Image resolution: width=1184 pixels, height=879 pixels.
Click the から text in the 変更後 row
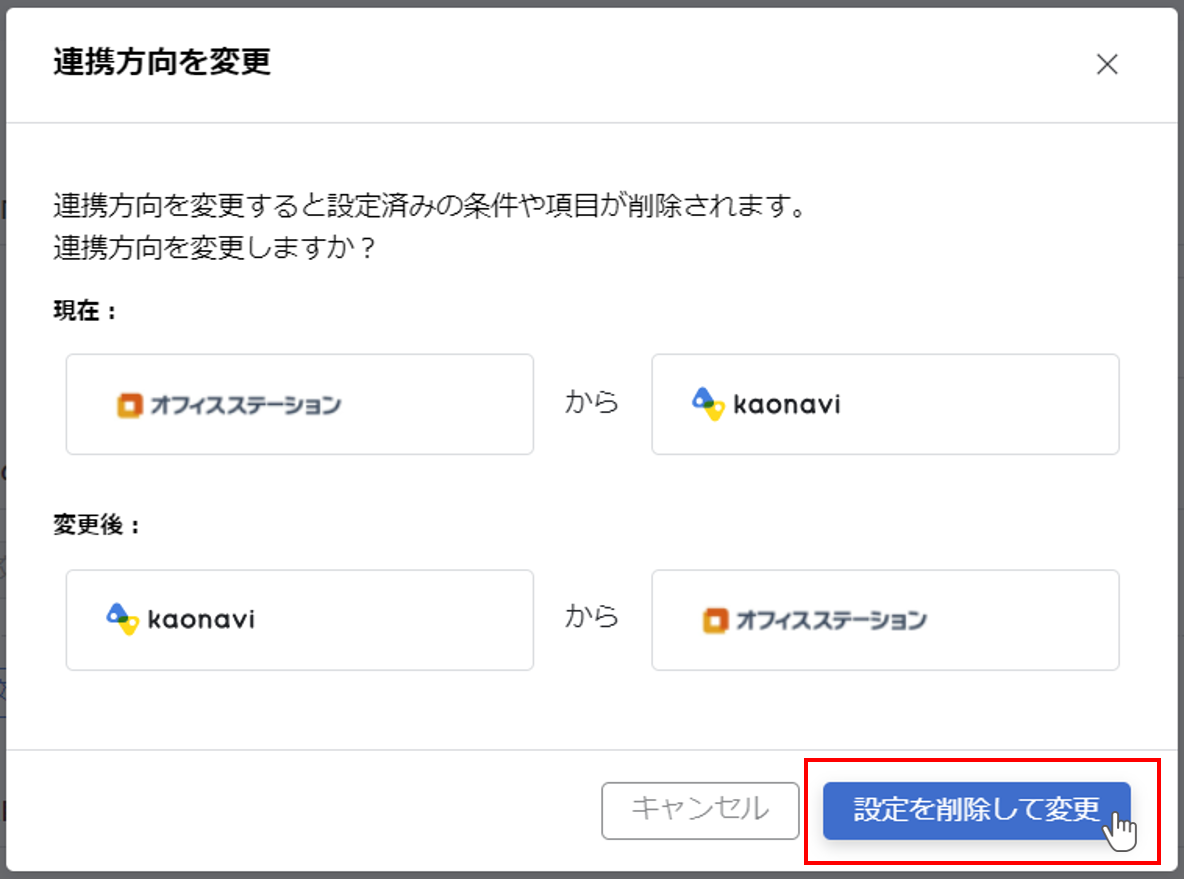tap(592, 618)
